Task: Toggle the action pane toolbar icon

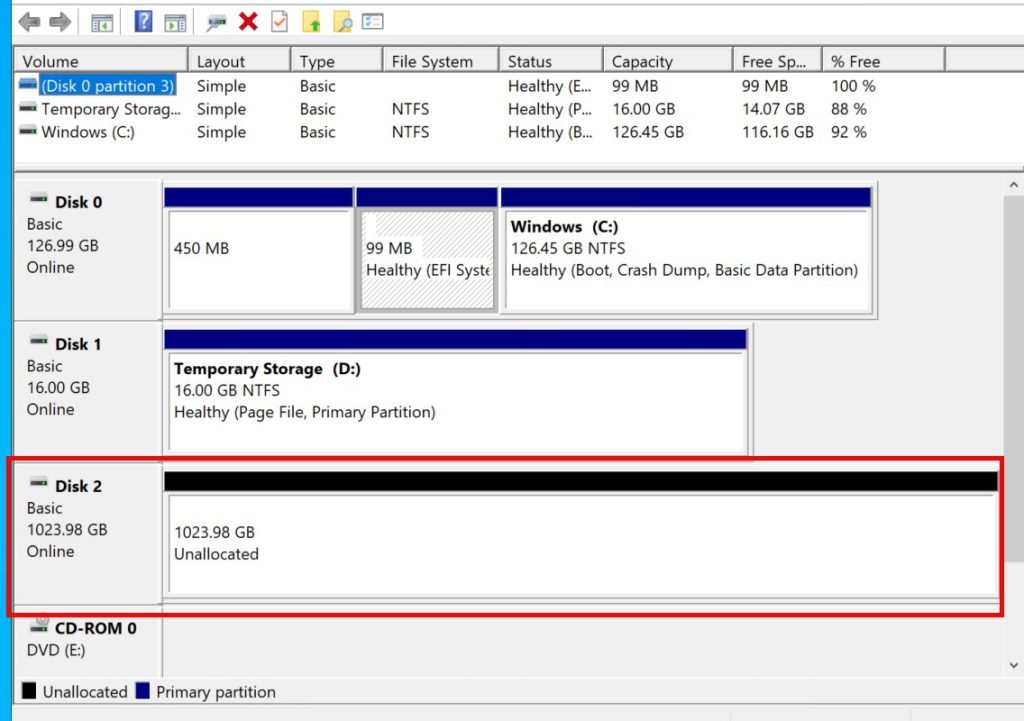Action: click(x=175, y=23)
